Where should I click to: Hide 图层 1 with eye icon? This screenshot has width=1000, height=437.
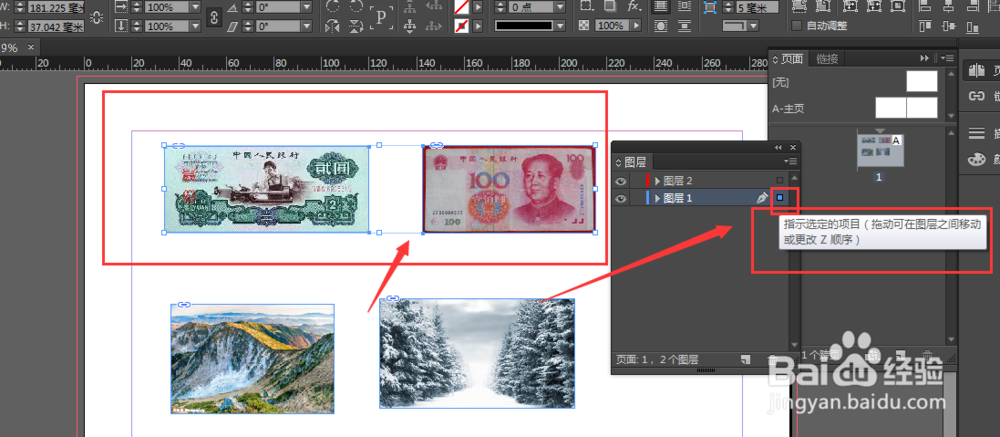click(x=621, y=198)
